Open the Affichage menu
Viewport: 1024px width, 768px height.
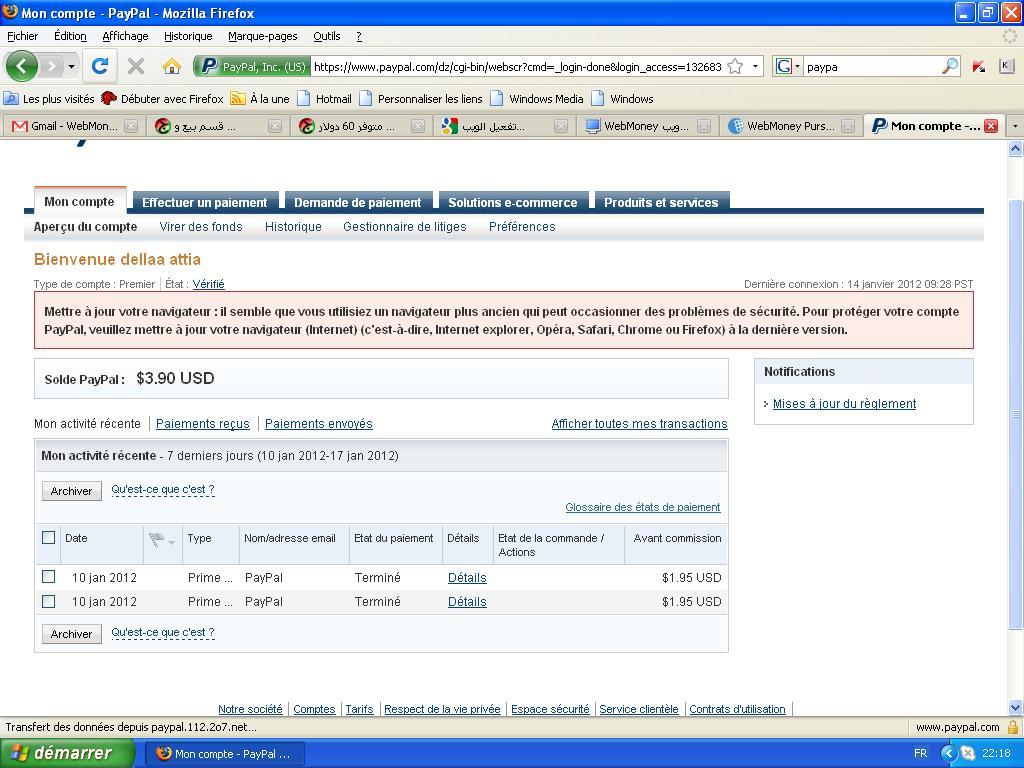click(125, 36)
